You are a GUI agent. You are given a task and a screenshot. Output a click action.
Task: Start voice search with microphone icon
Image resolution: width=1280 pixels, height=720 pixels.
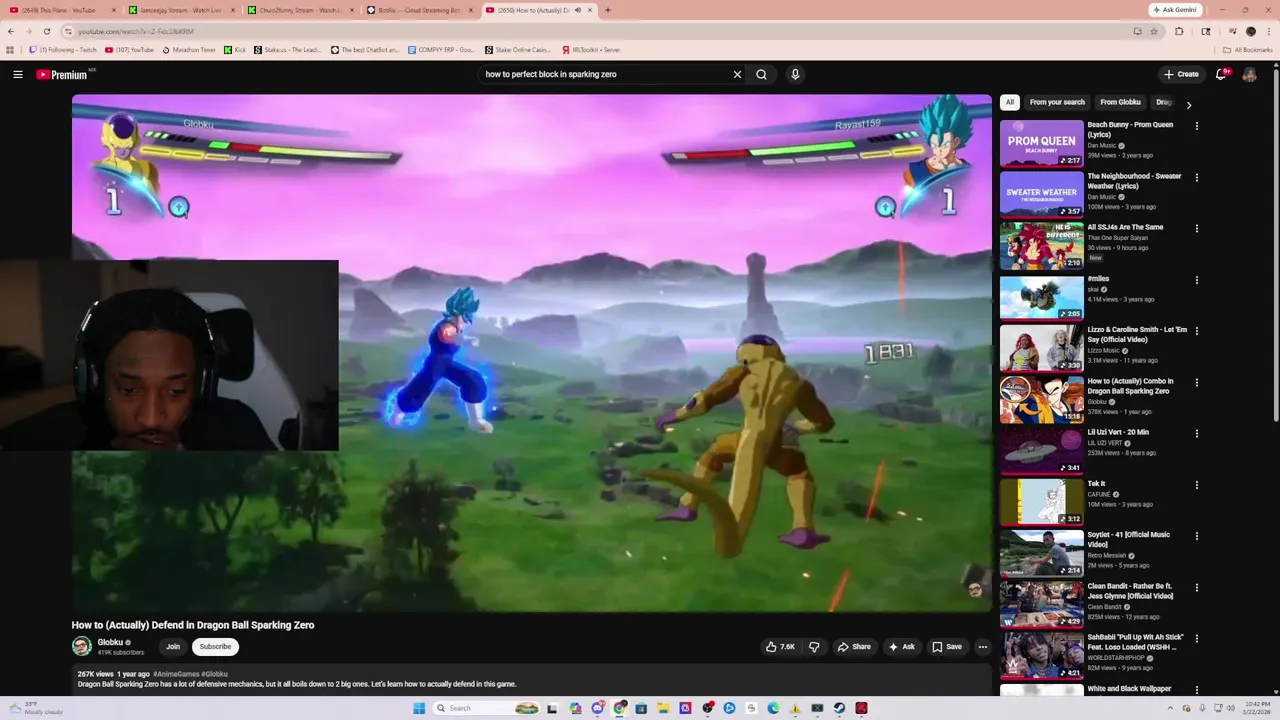tap(795, 74)
